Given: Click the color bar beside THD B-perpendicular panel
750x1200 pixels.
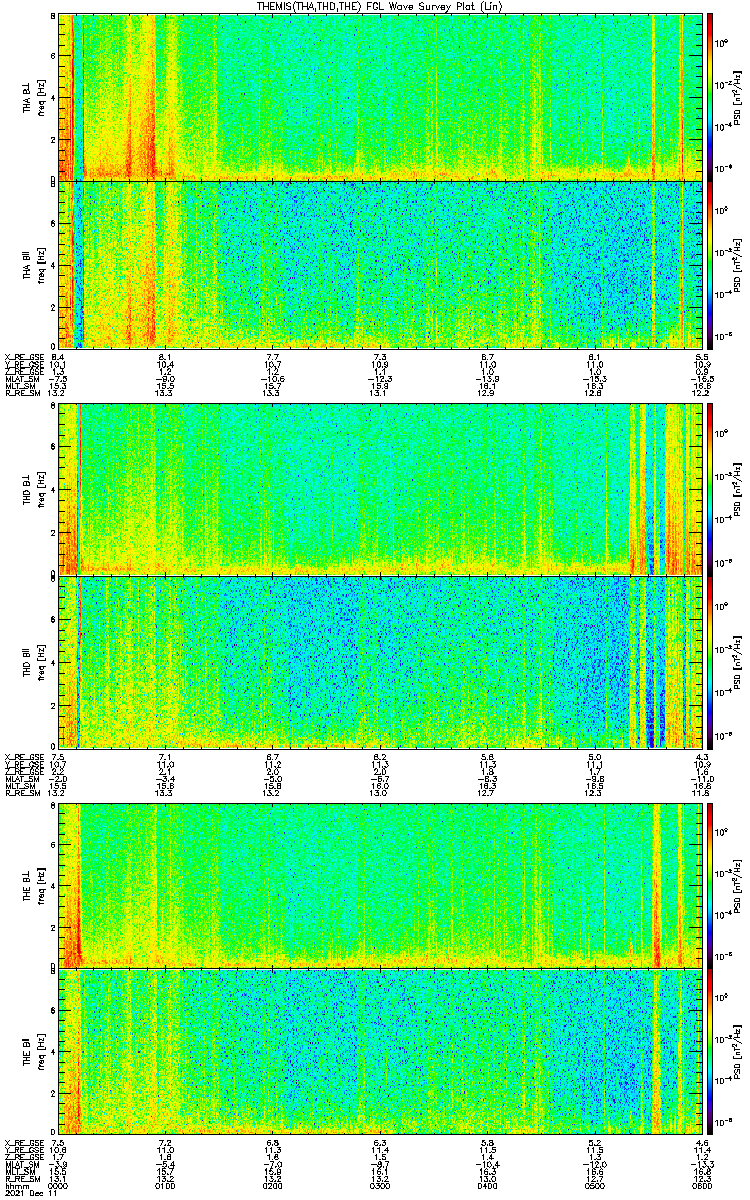Looking at the screenshot, I should [711, 490].
